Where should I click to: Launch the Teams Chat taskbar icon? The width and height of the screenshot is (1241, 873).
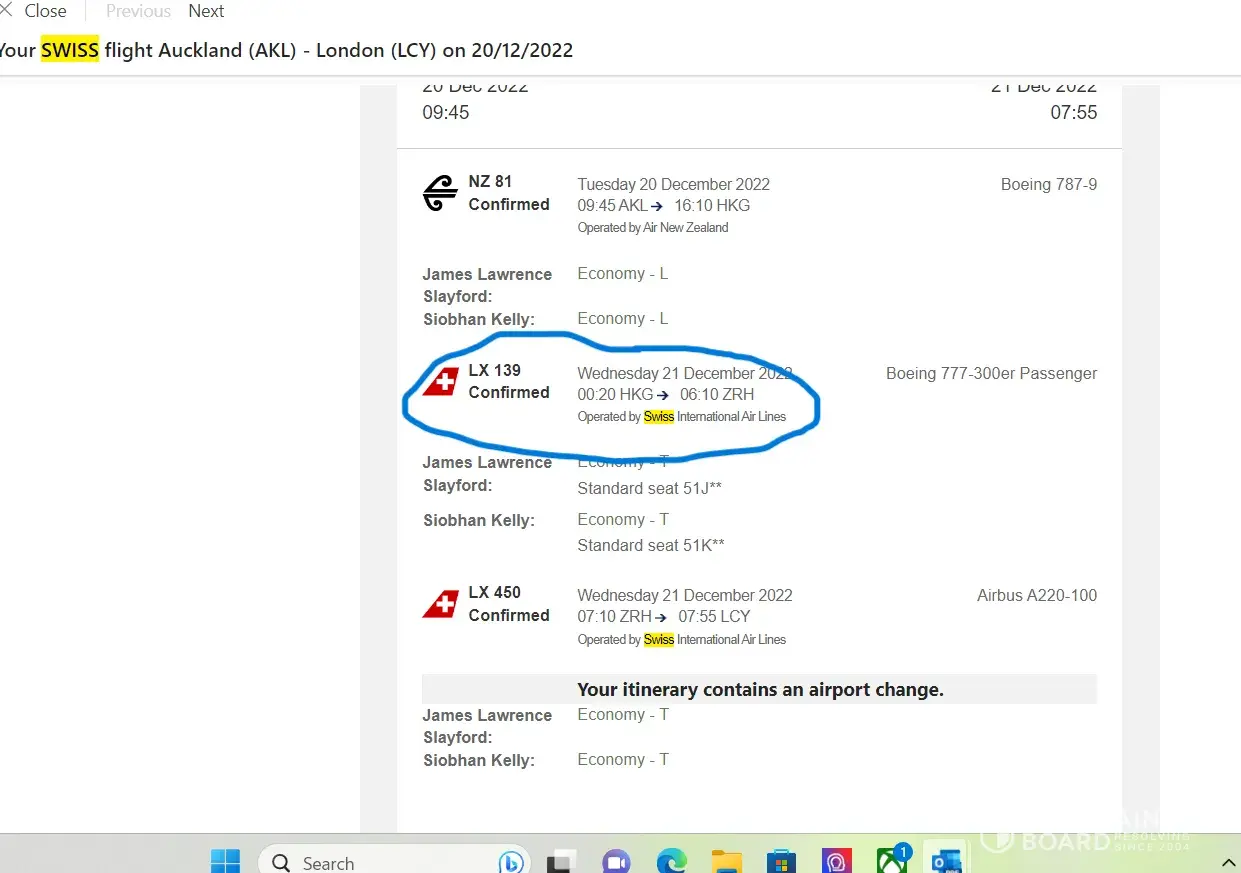(x=616, y=862)
